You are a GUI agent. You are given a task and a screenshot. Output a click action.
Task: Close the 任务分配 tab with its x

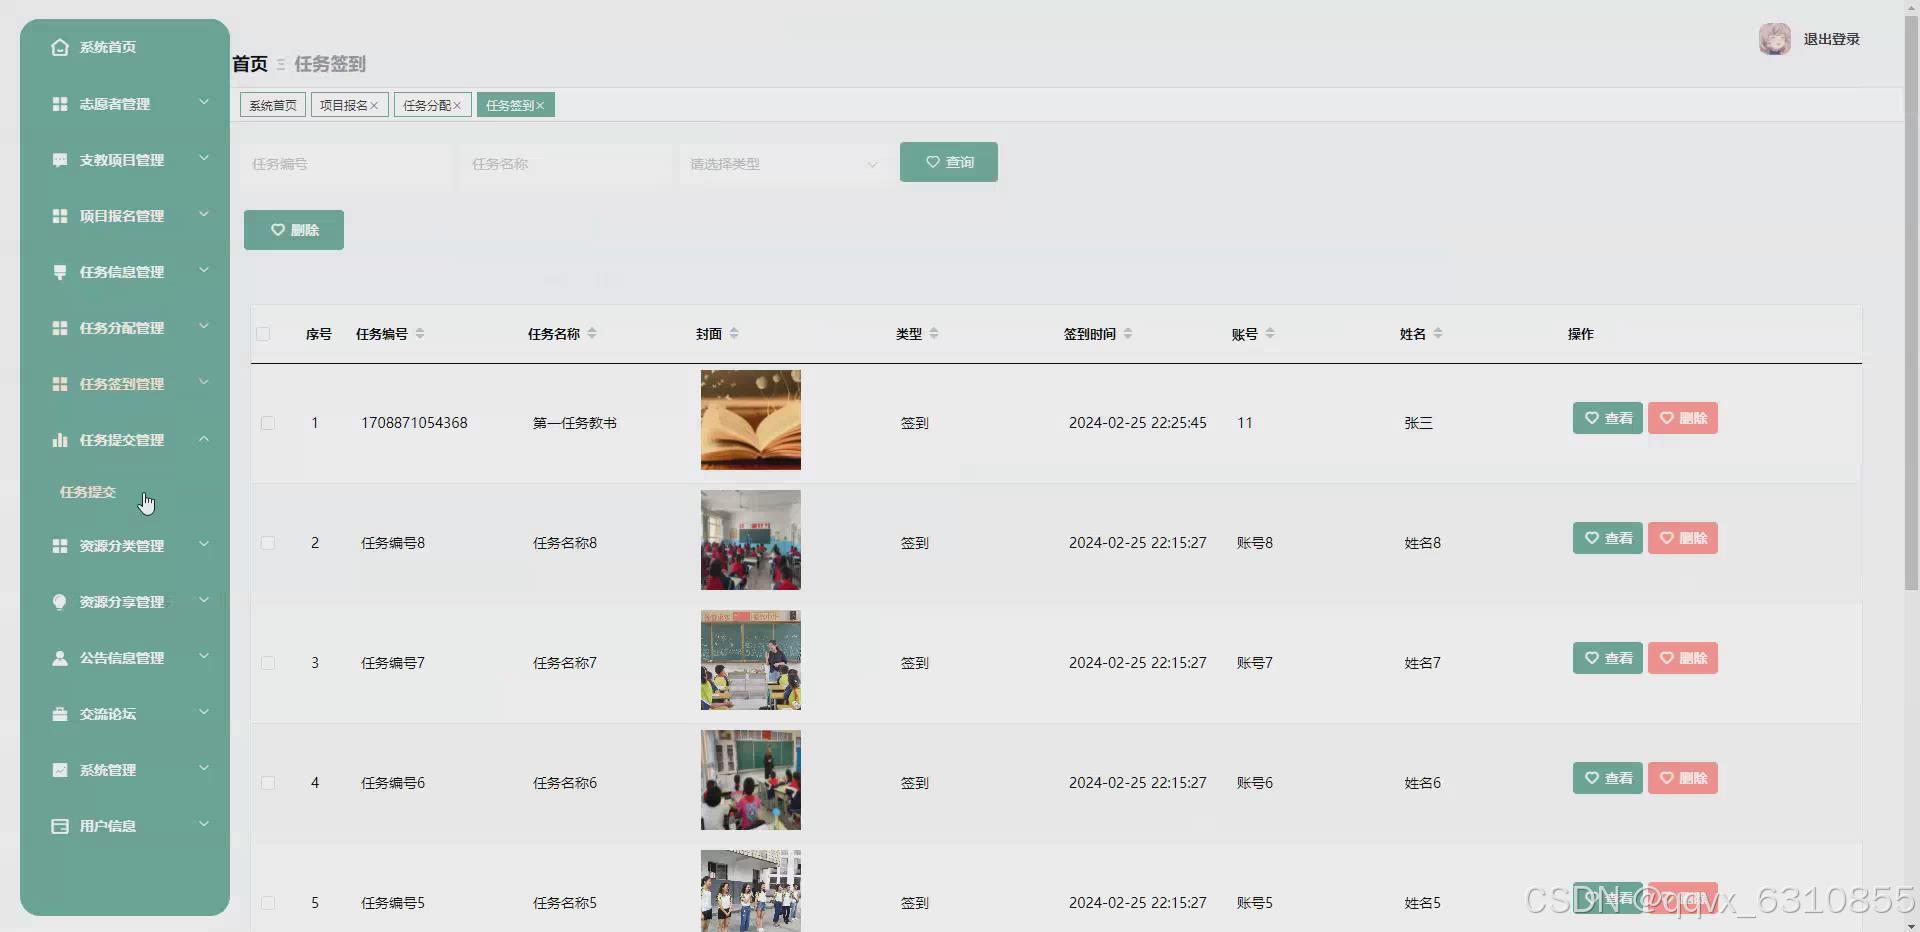[457, 106]
